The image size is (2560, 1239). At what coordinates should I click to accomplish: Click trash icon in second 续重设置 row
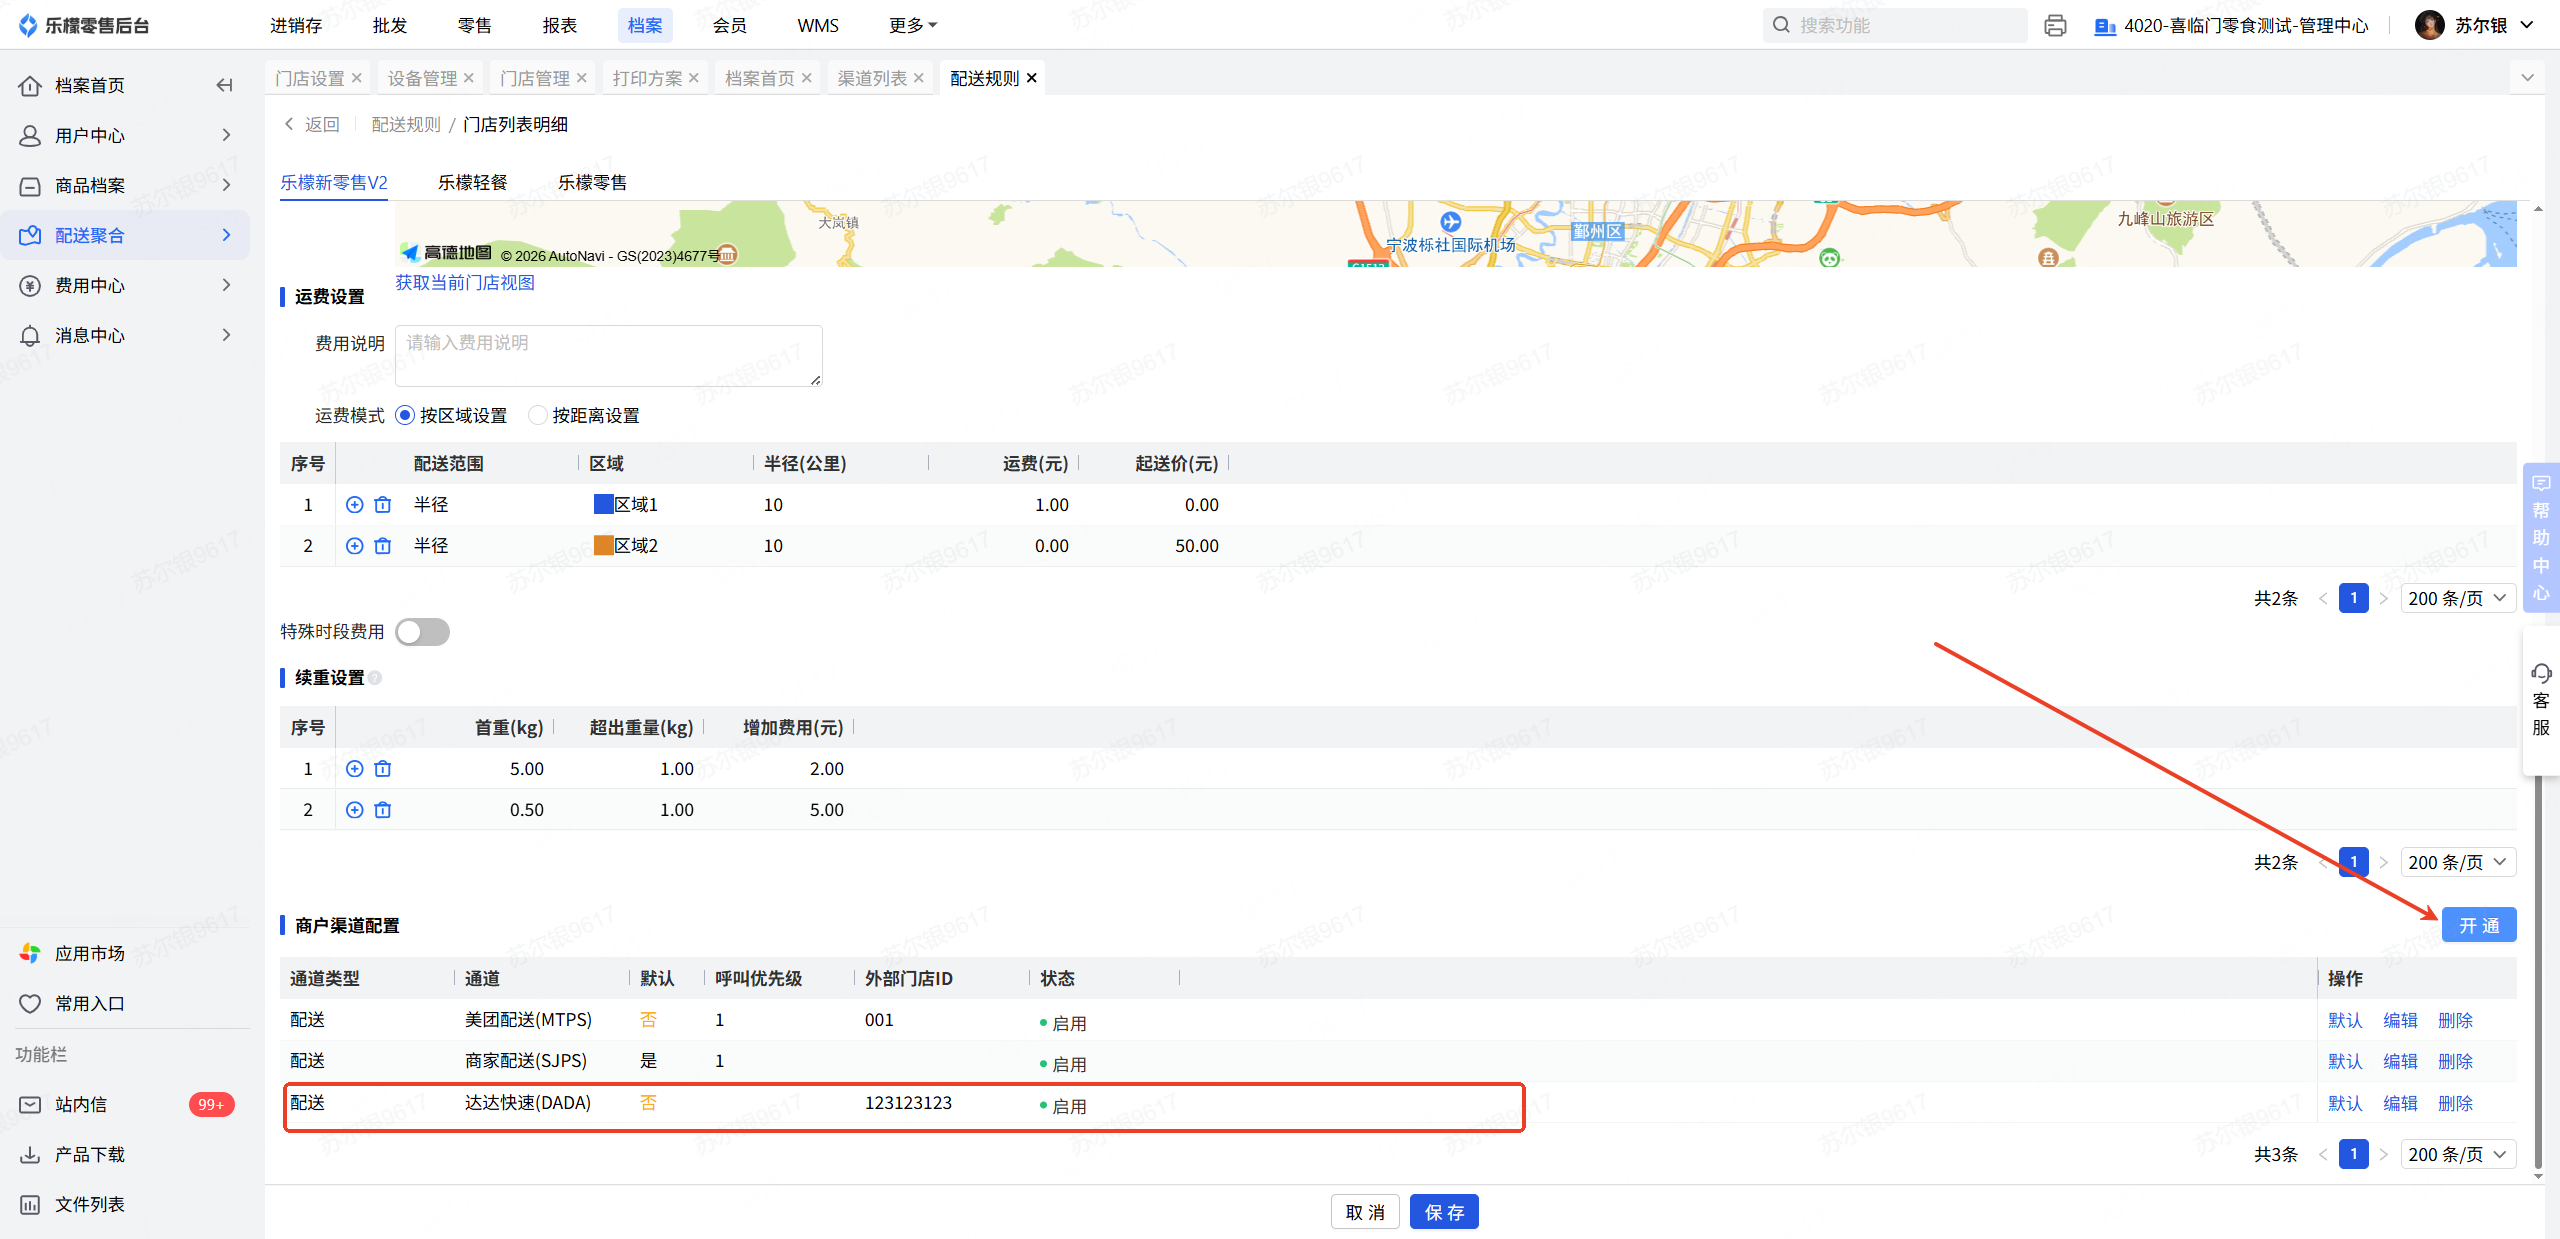point(383,810)
